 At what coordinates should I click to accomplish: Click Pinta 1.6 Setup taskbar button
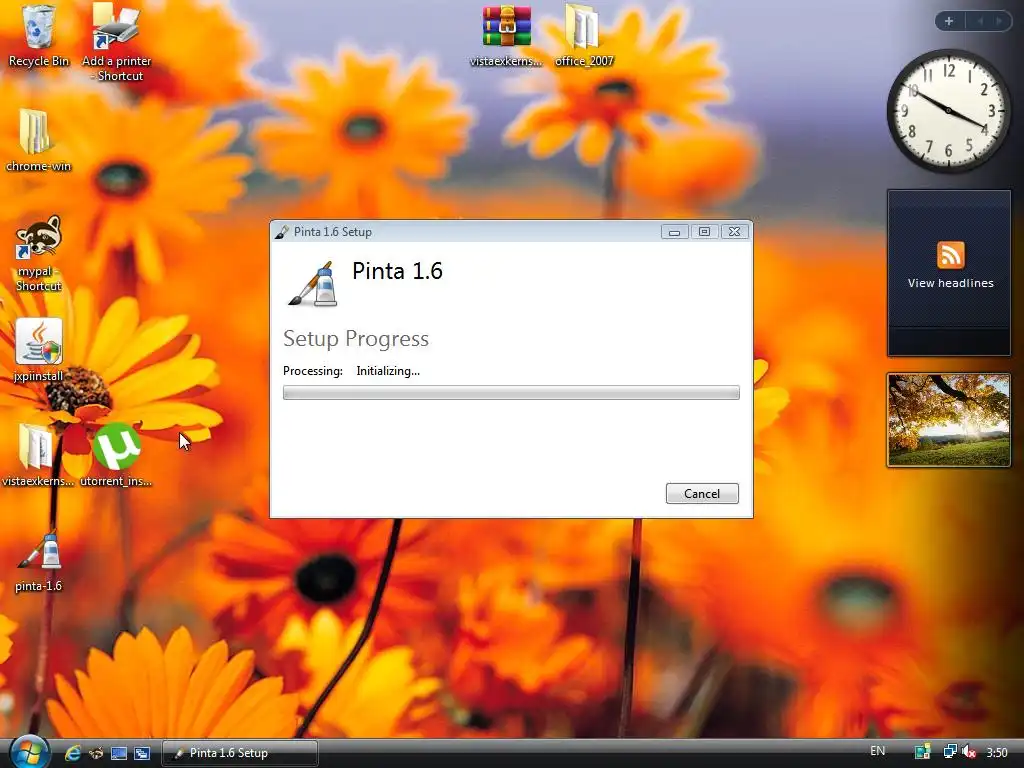[x=240, y=753]
